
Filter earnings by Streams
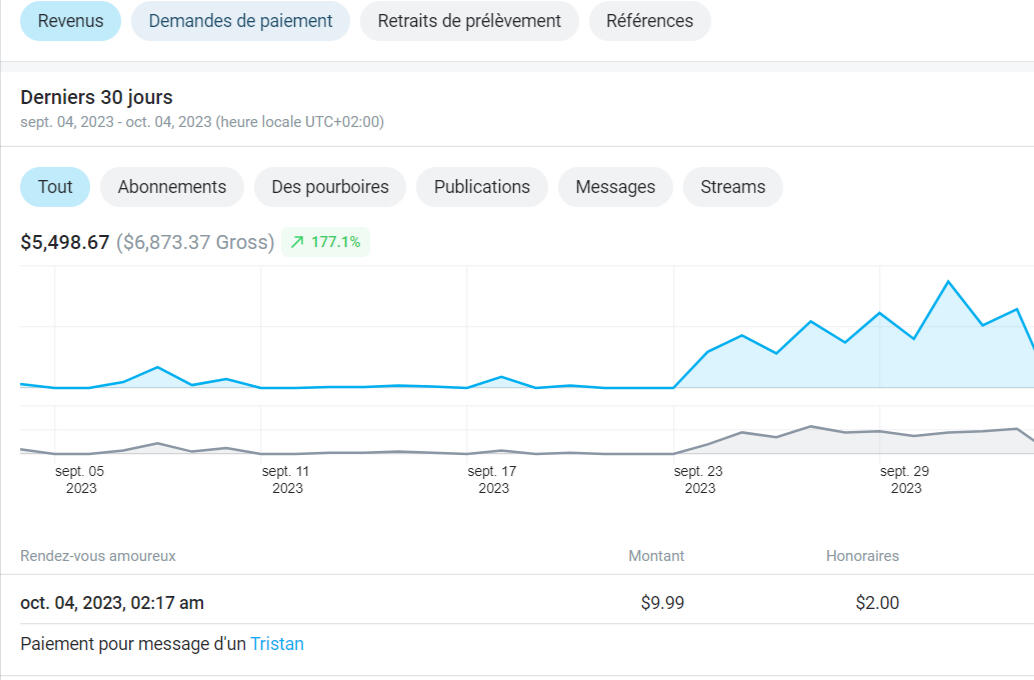point(732,187)
